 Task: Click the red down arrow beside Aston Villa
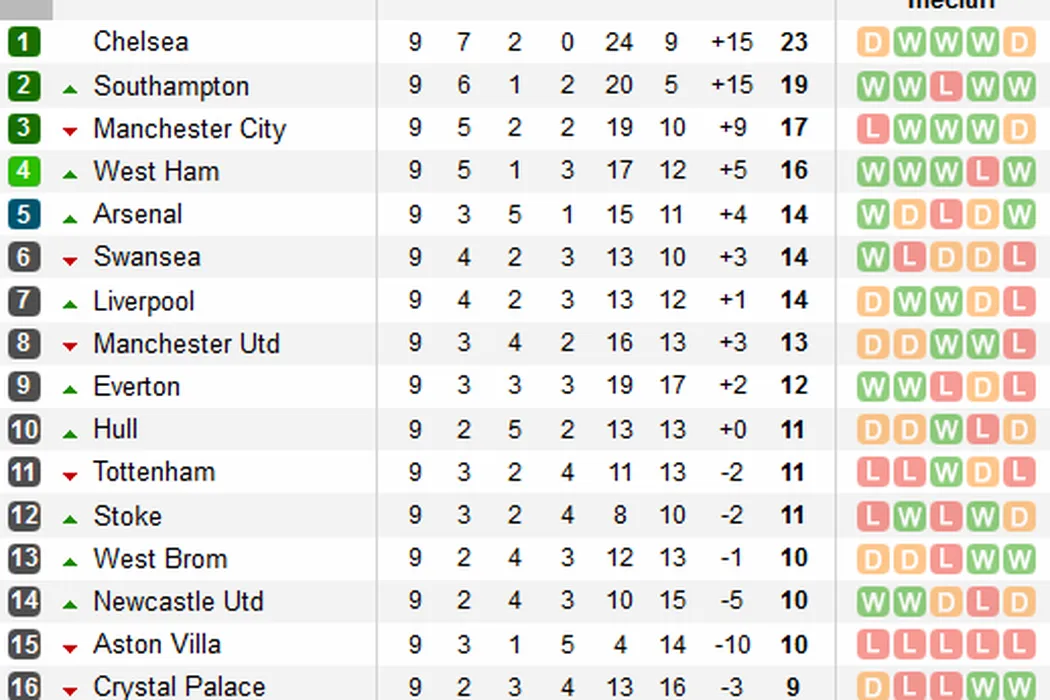click(x=69, y=648)
